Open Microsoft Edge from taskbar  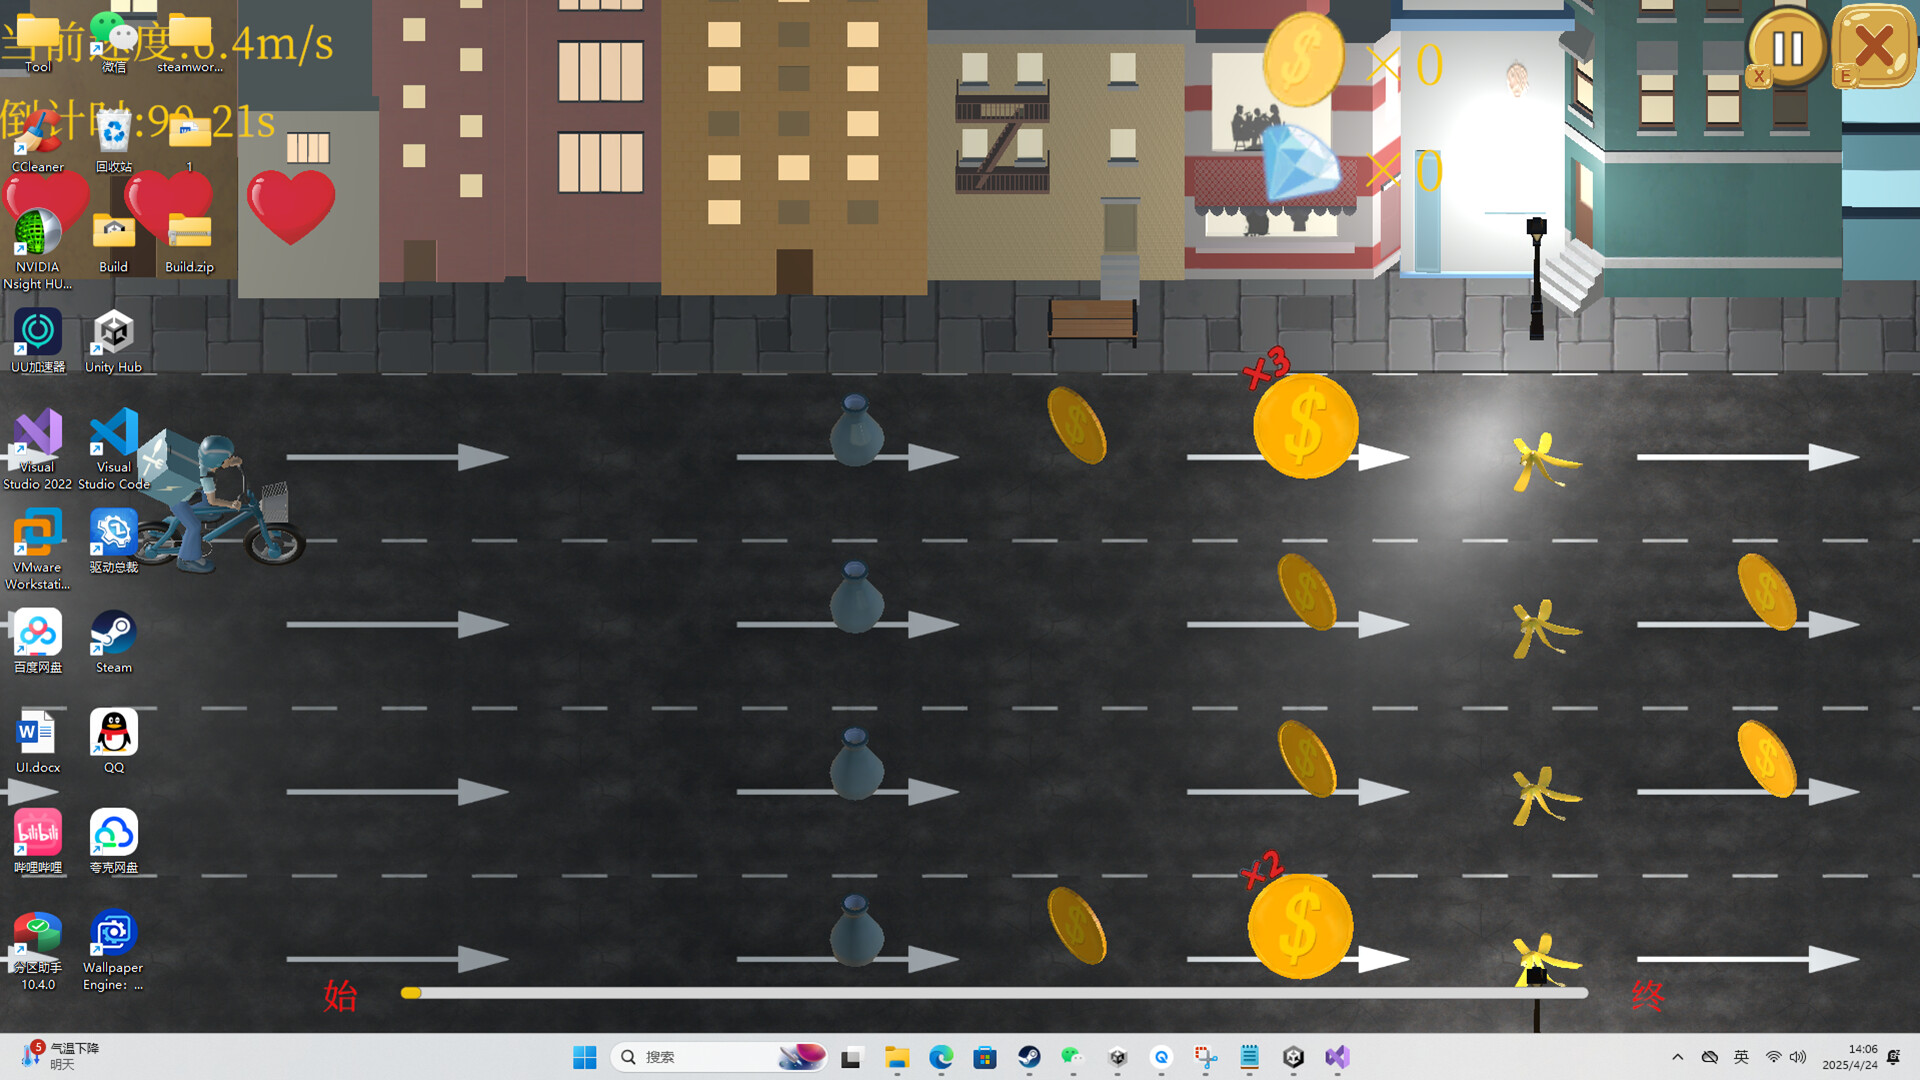[x=940, y=1057]
